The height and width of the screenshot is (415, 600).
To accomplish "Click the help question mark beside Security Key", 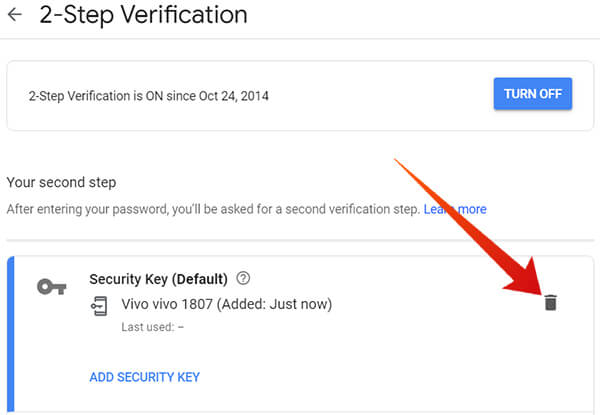I will 243,278.
